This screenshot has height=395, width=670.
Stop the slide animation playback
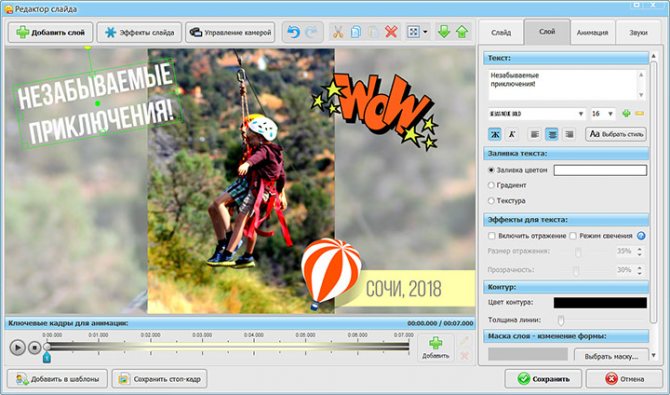tap(35, 347)
